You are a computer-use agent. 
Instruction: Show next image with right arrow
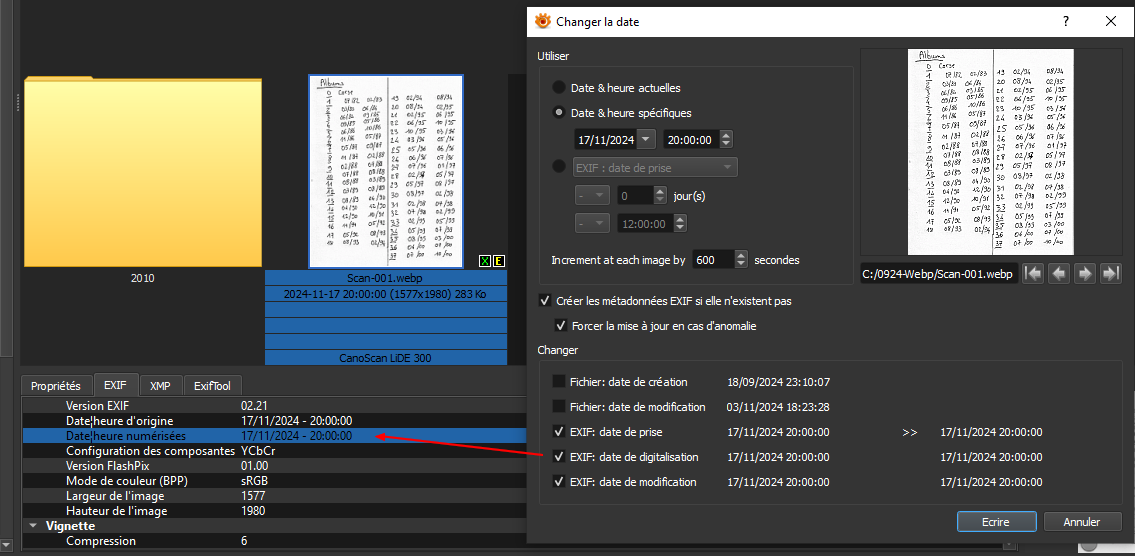click(1085, 273)
